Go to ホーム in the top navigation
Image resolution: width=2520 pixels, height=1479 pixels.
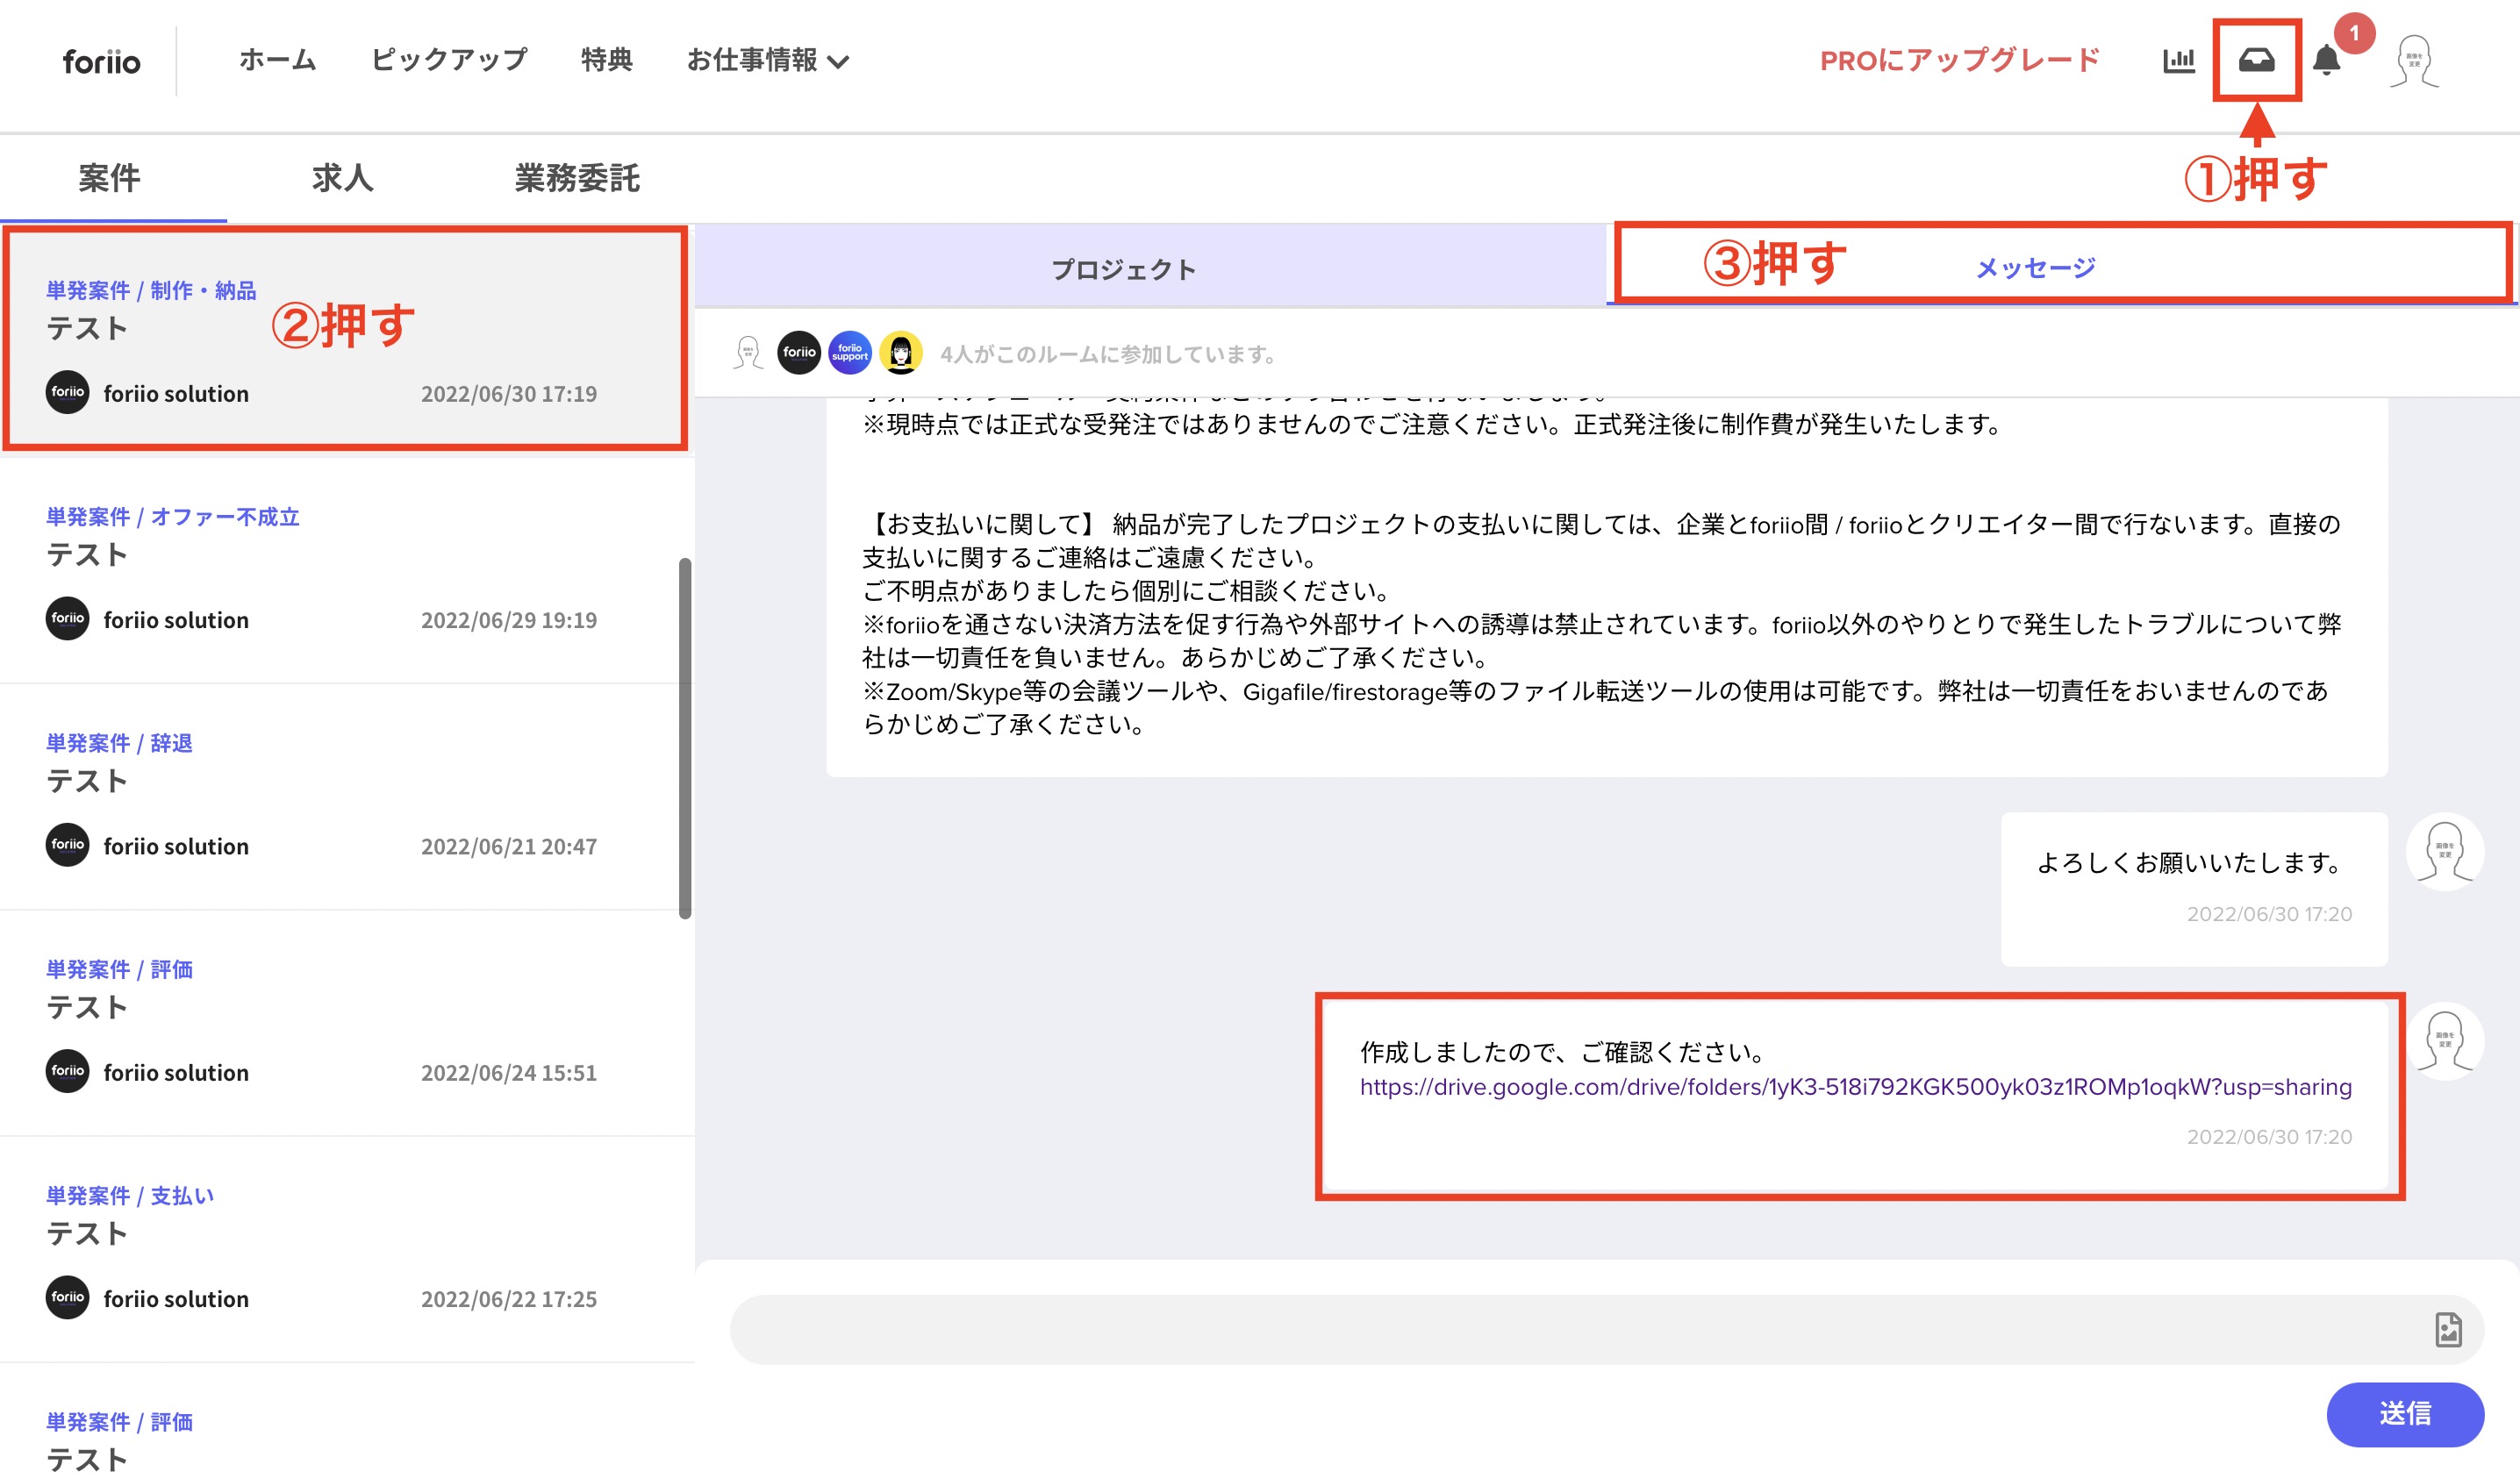[278, 60]
